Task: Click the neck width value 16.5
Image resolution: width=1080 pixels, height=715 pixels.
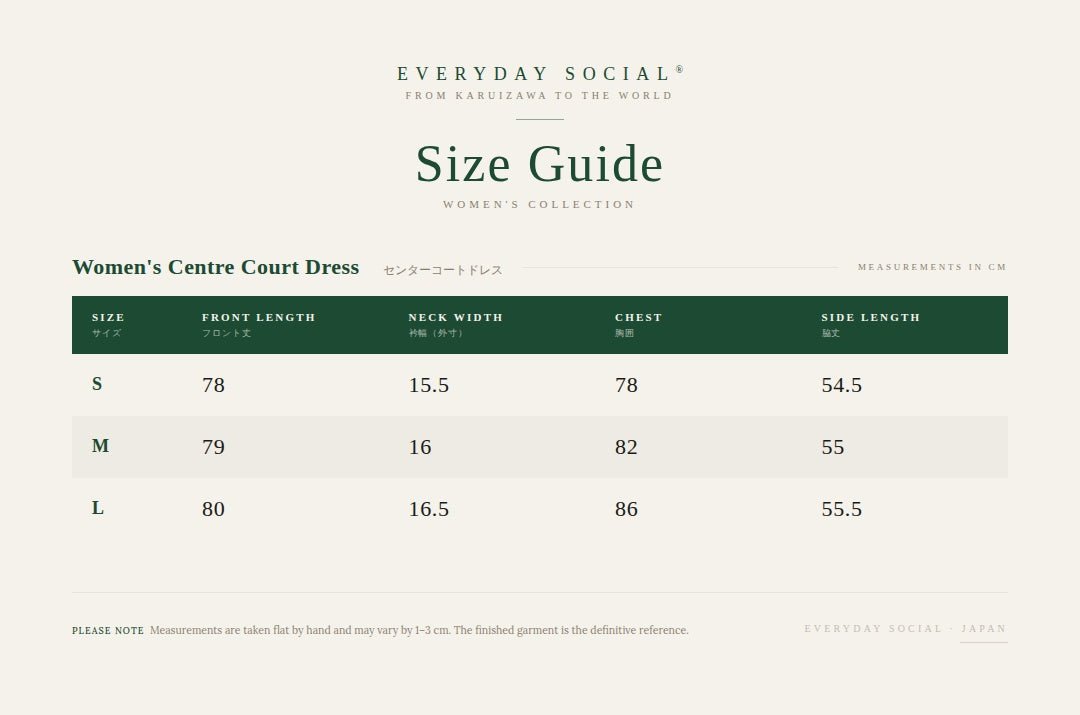Action: (428, 509)
